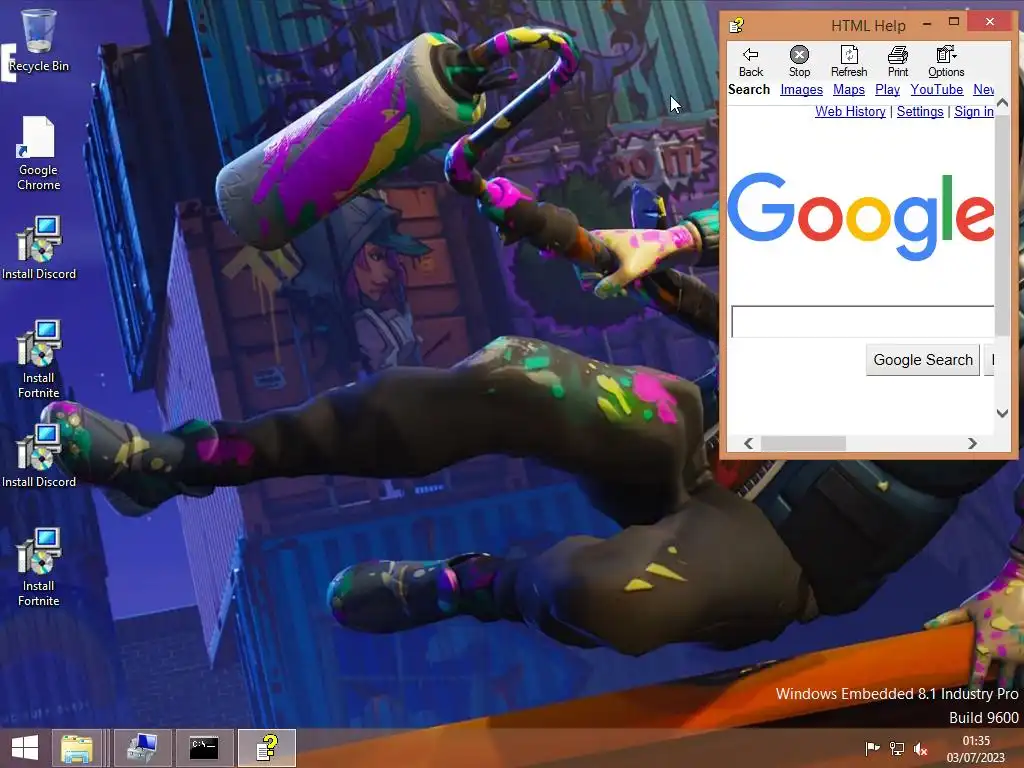Click the HTML Help title bar icon
Screen dimensions: 1024x768
pos(737,25)
